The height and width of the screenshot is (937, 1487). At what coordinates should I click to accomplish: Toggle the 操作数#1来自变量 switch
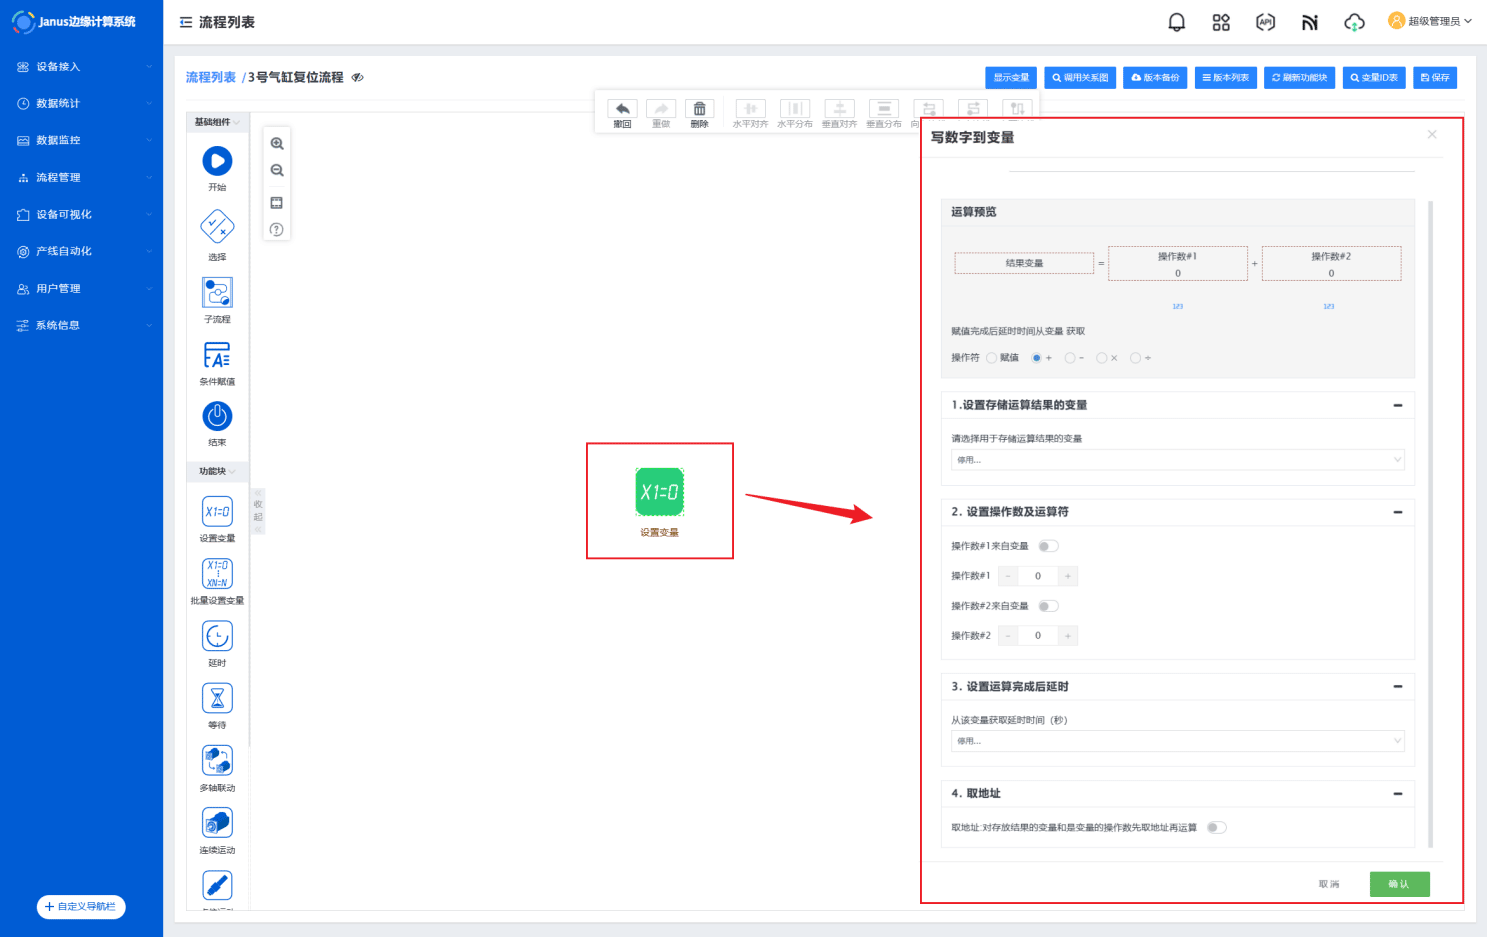coord(1048,546)
